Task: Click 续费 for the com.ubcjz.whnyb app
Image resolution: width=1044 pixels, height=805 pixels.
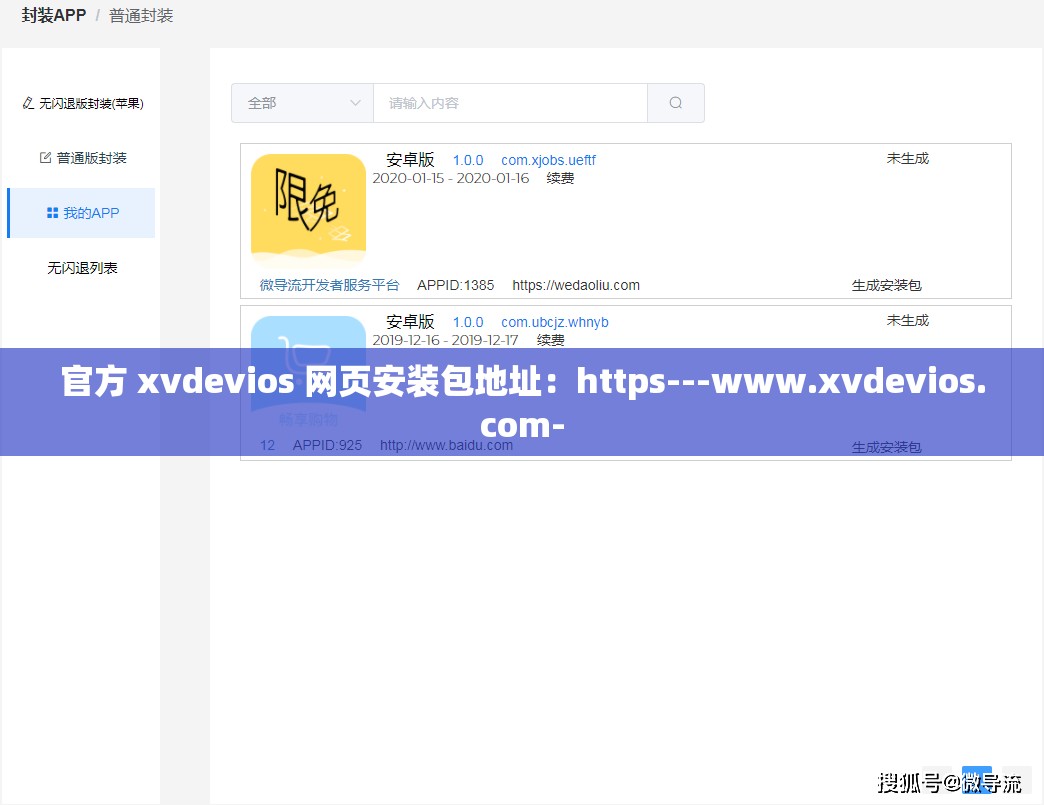Action: click(x=551, y=340)
